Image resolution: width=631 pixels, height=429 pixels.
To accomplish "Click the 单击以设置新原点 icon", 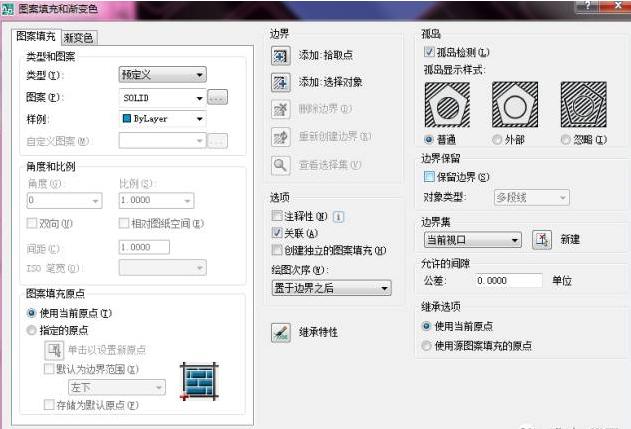I will 54,350.
